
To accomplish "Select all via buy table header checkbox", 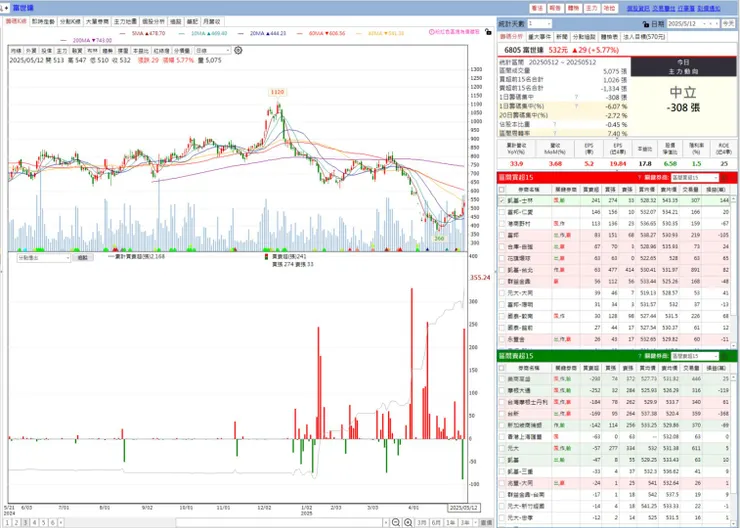I will click(x=502, y=189).
